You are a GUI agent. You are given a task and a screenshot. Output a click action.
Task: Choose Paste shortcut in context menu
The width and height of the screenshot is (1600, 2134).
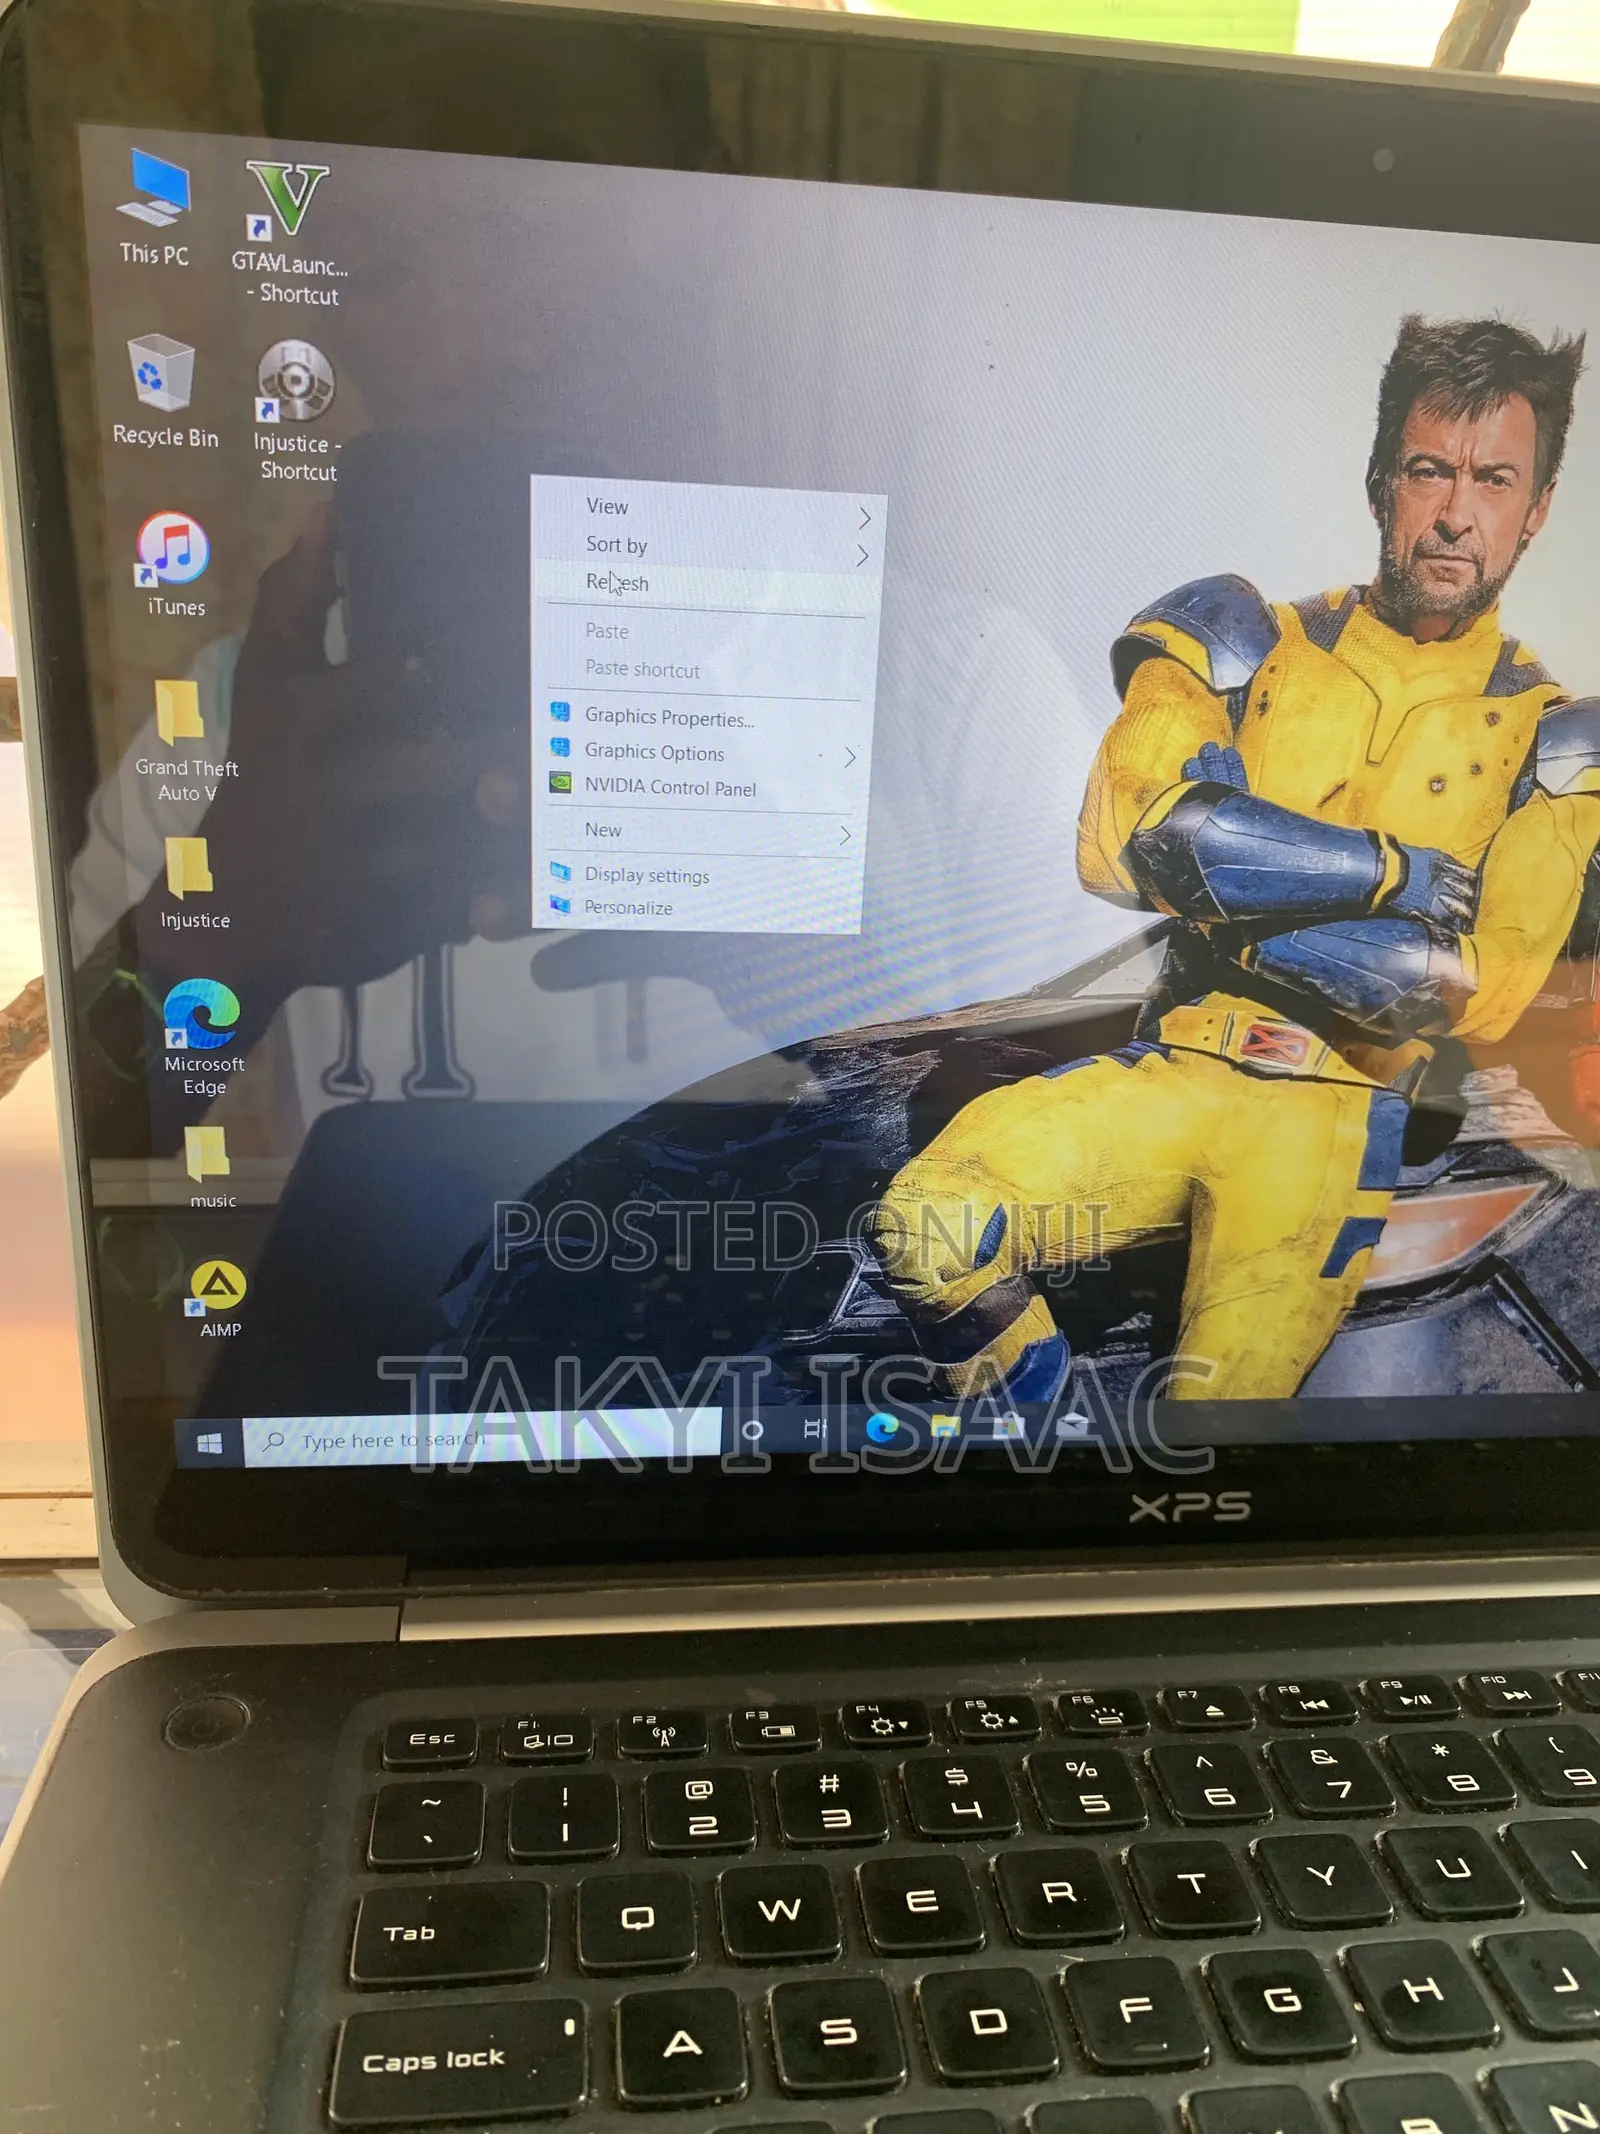(x=704, y=670)
